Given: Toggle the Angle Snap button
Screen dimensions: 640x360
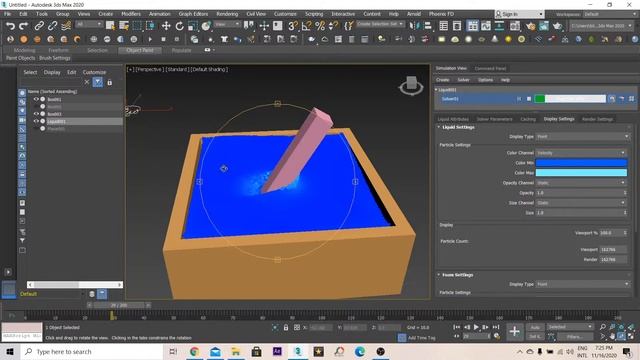Looking at the screenshot, I should point(306,26).
